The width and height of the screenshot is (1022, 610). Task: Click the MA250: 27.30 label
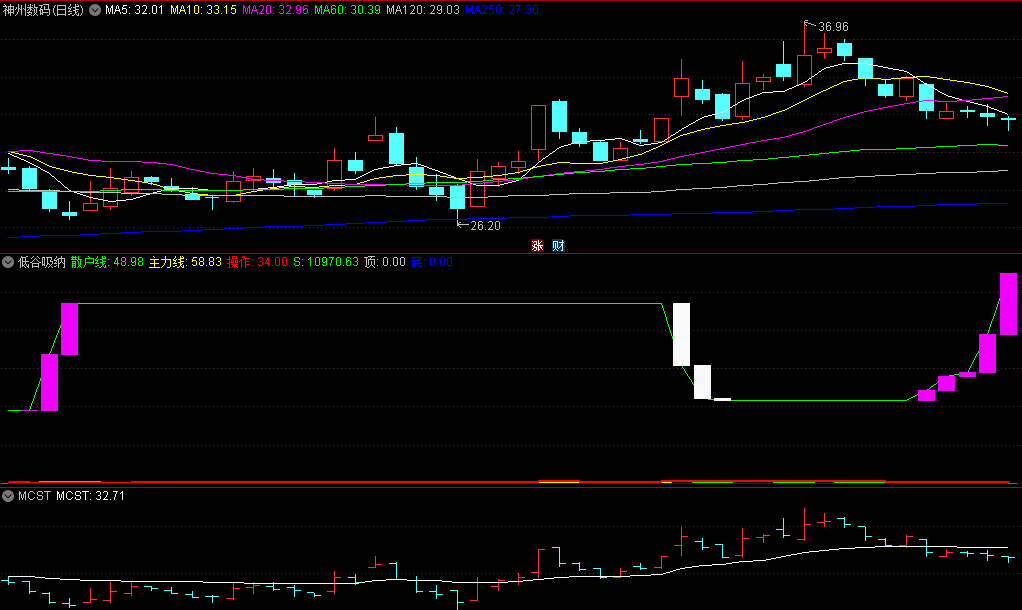point(502,10)
